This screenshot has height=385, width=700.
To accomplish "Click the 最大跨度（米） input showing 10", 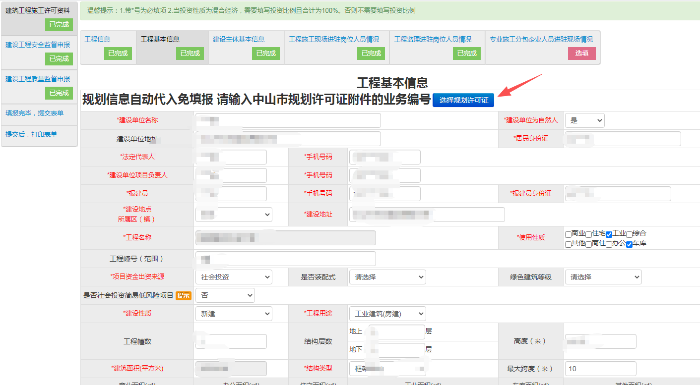I will click(x=600, y=368).
